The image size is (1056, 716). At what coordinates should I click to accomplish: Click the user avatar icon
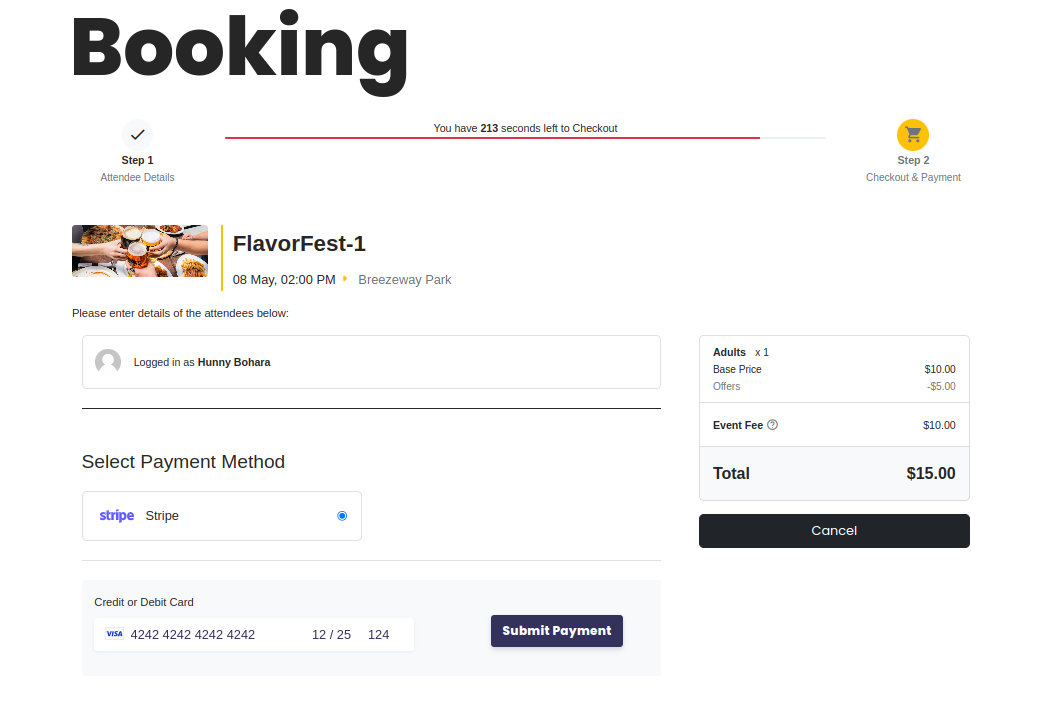108,362
